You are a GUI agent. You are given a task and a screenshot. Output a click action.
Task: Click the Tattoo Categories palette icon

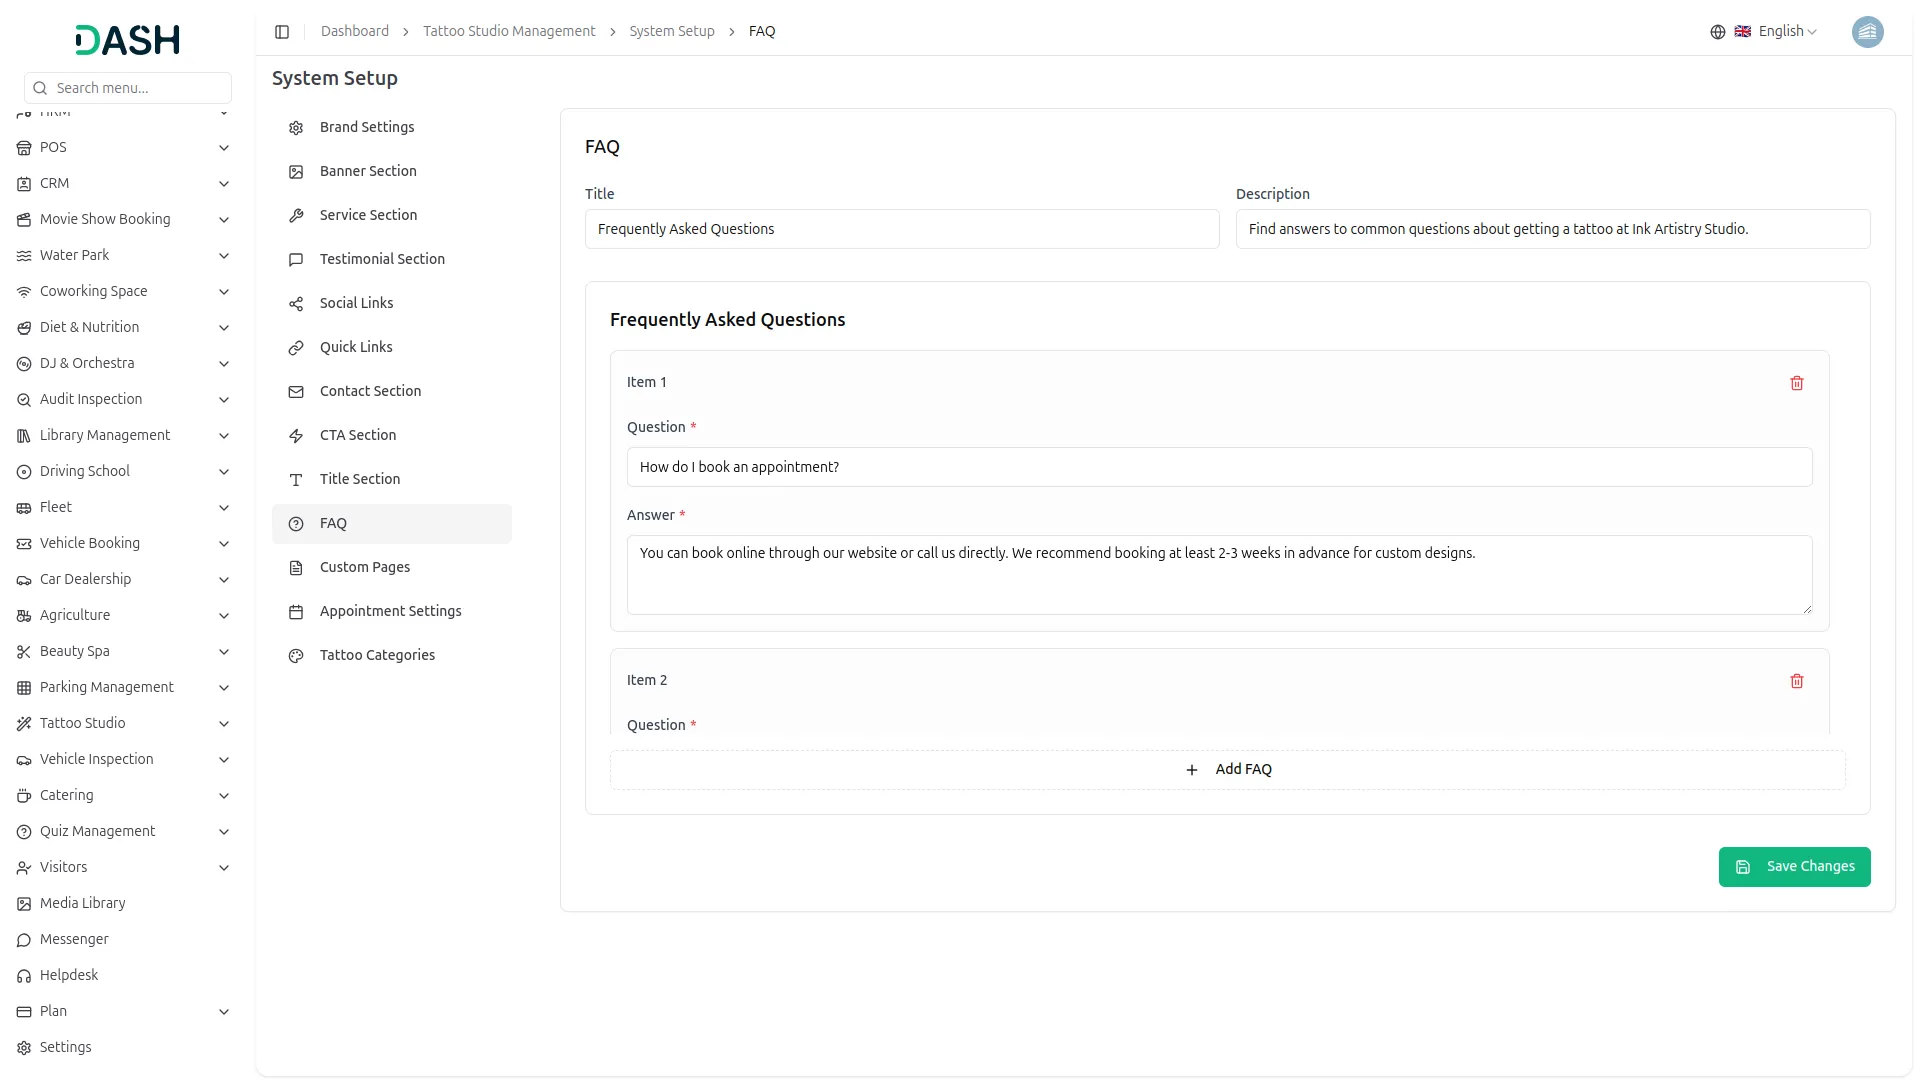(x=296, y=656)
